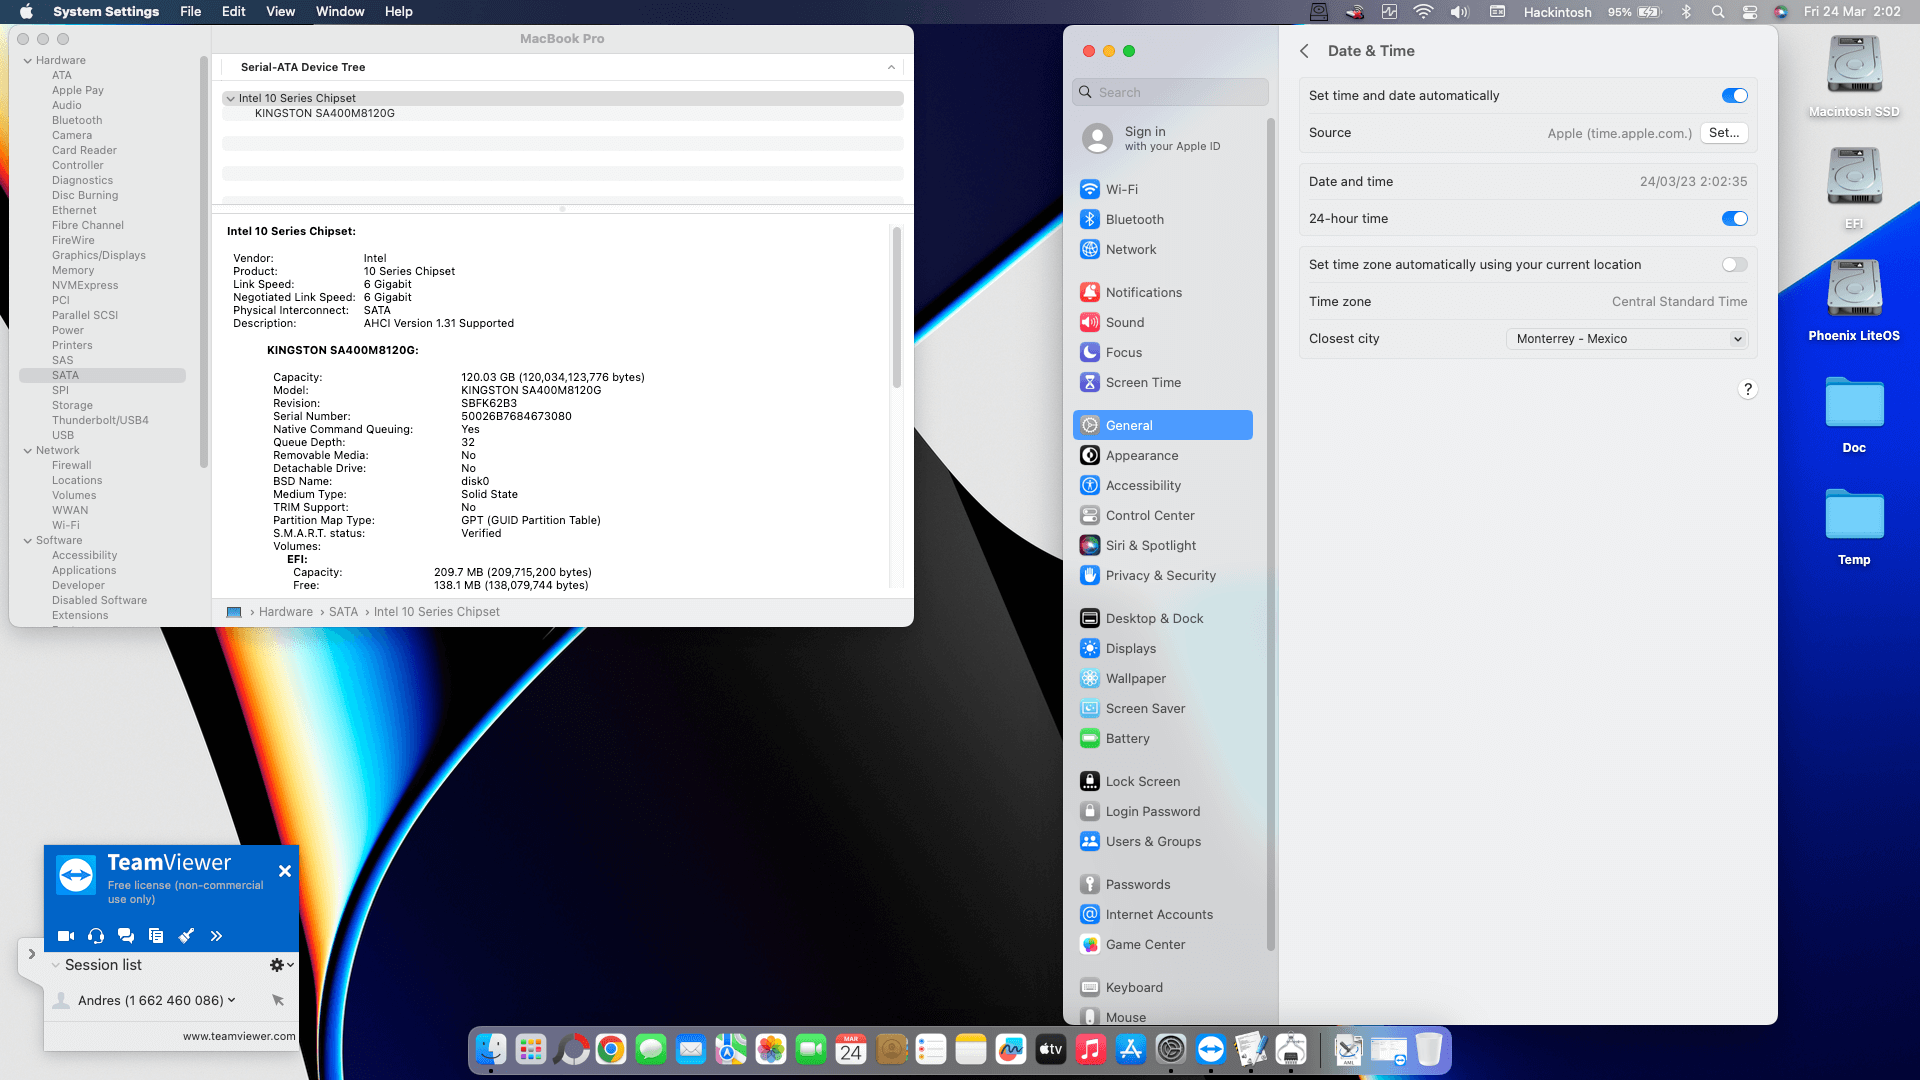1920x1080 pixels.
Task: Open the Help menu
Action: coord(399,12)
